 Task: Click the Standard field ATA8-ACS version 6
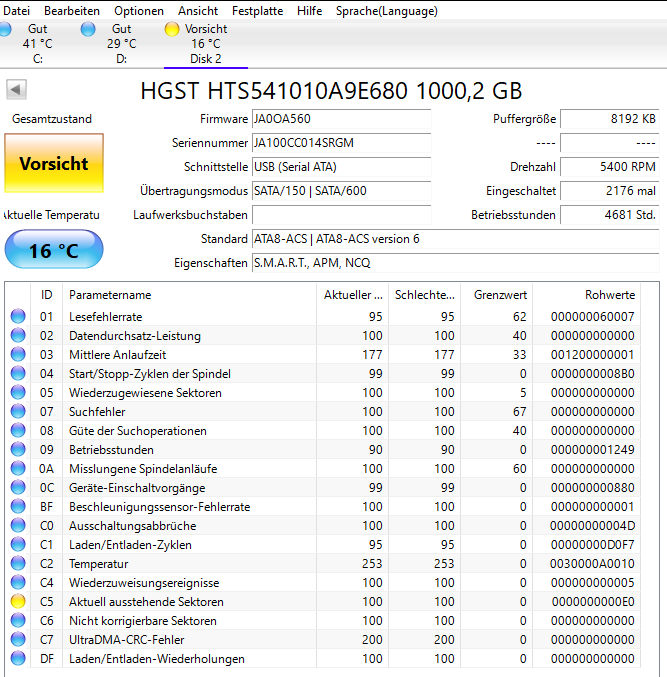click(x=455, y=239)
